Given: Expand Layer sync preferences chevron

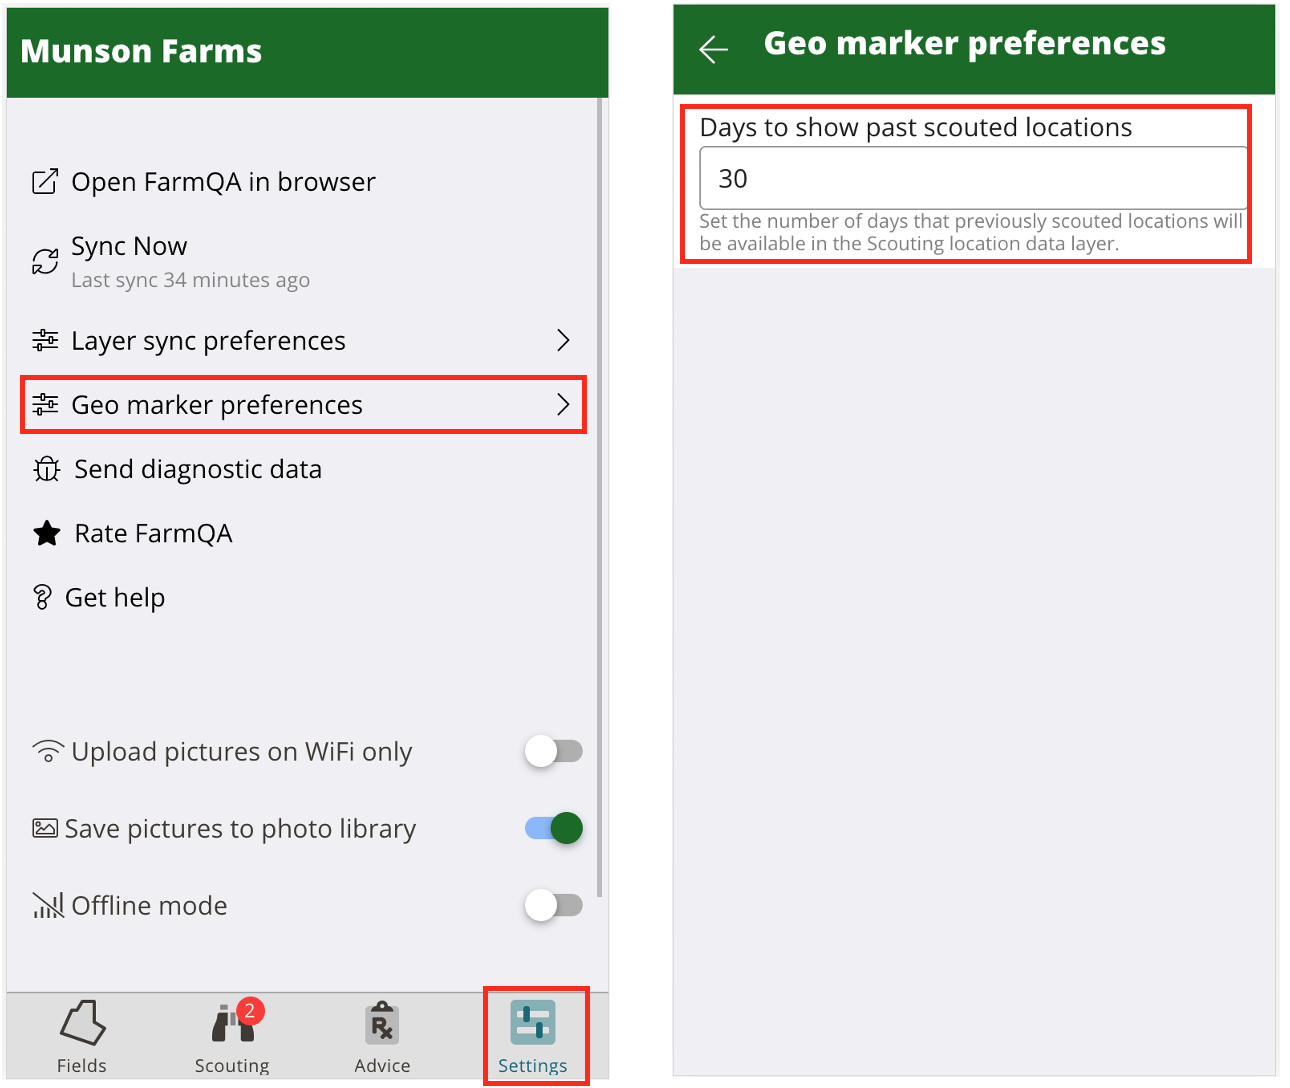Looking at the screenshot, I should pyautogui.click(x=563, y=340).
